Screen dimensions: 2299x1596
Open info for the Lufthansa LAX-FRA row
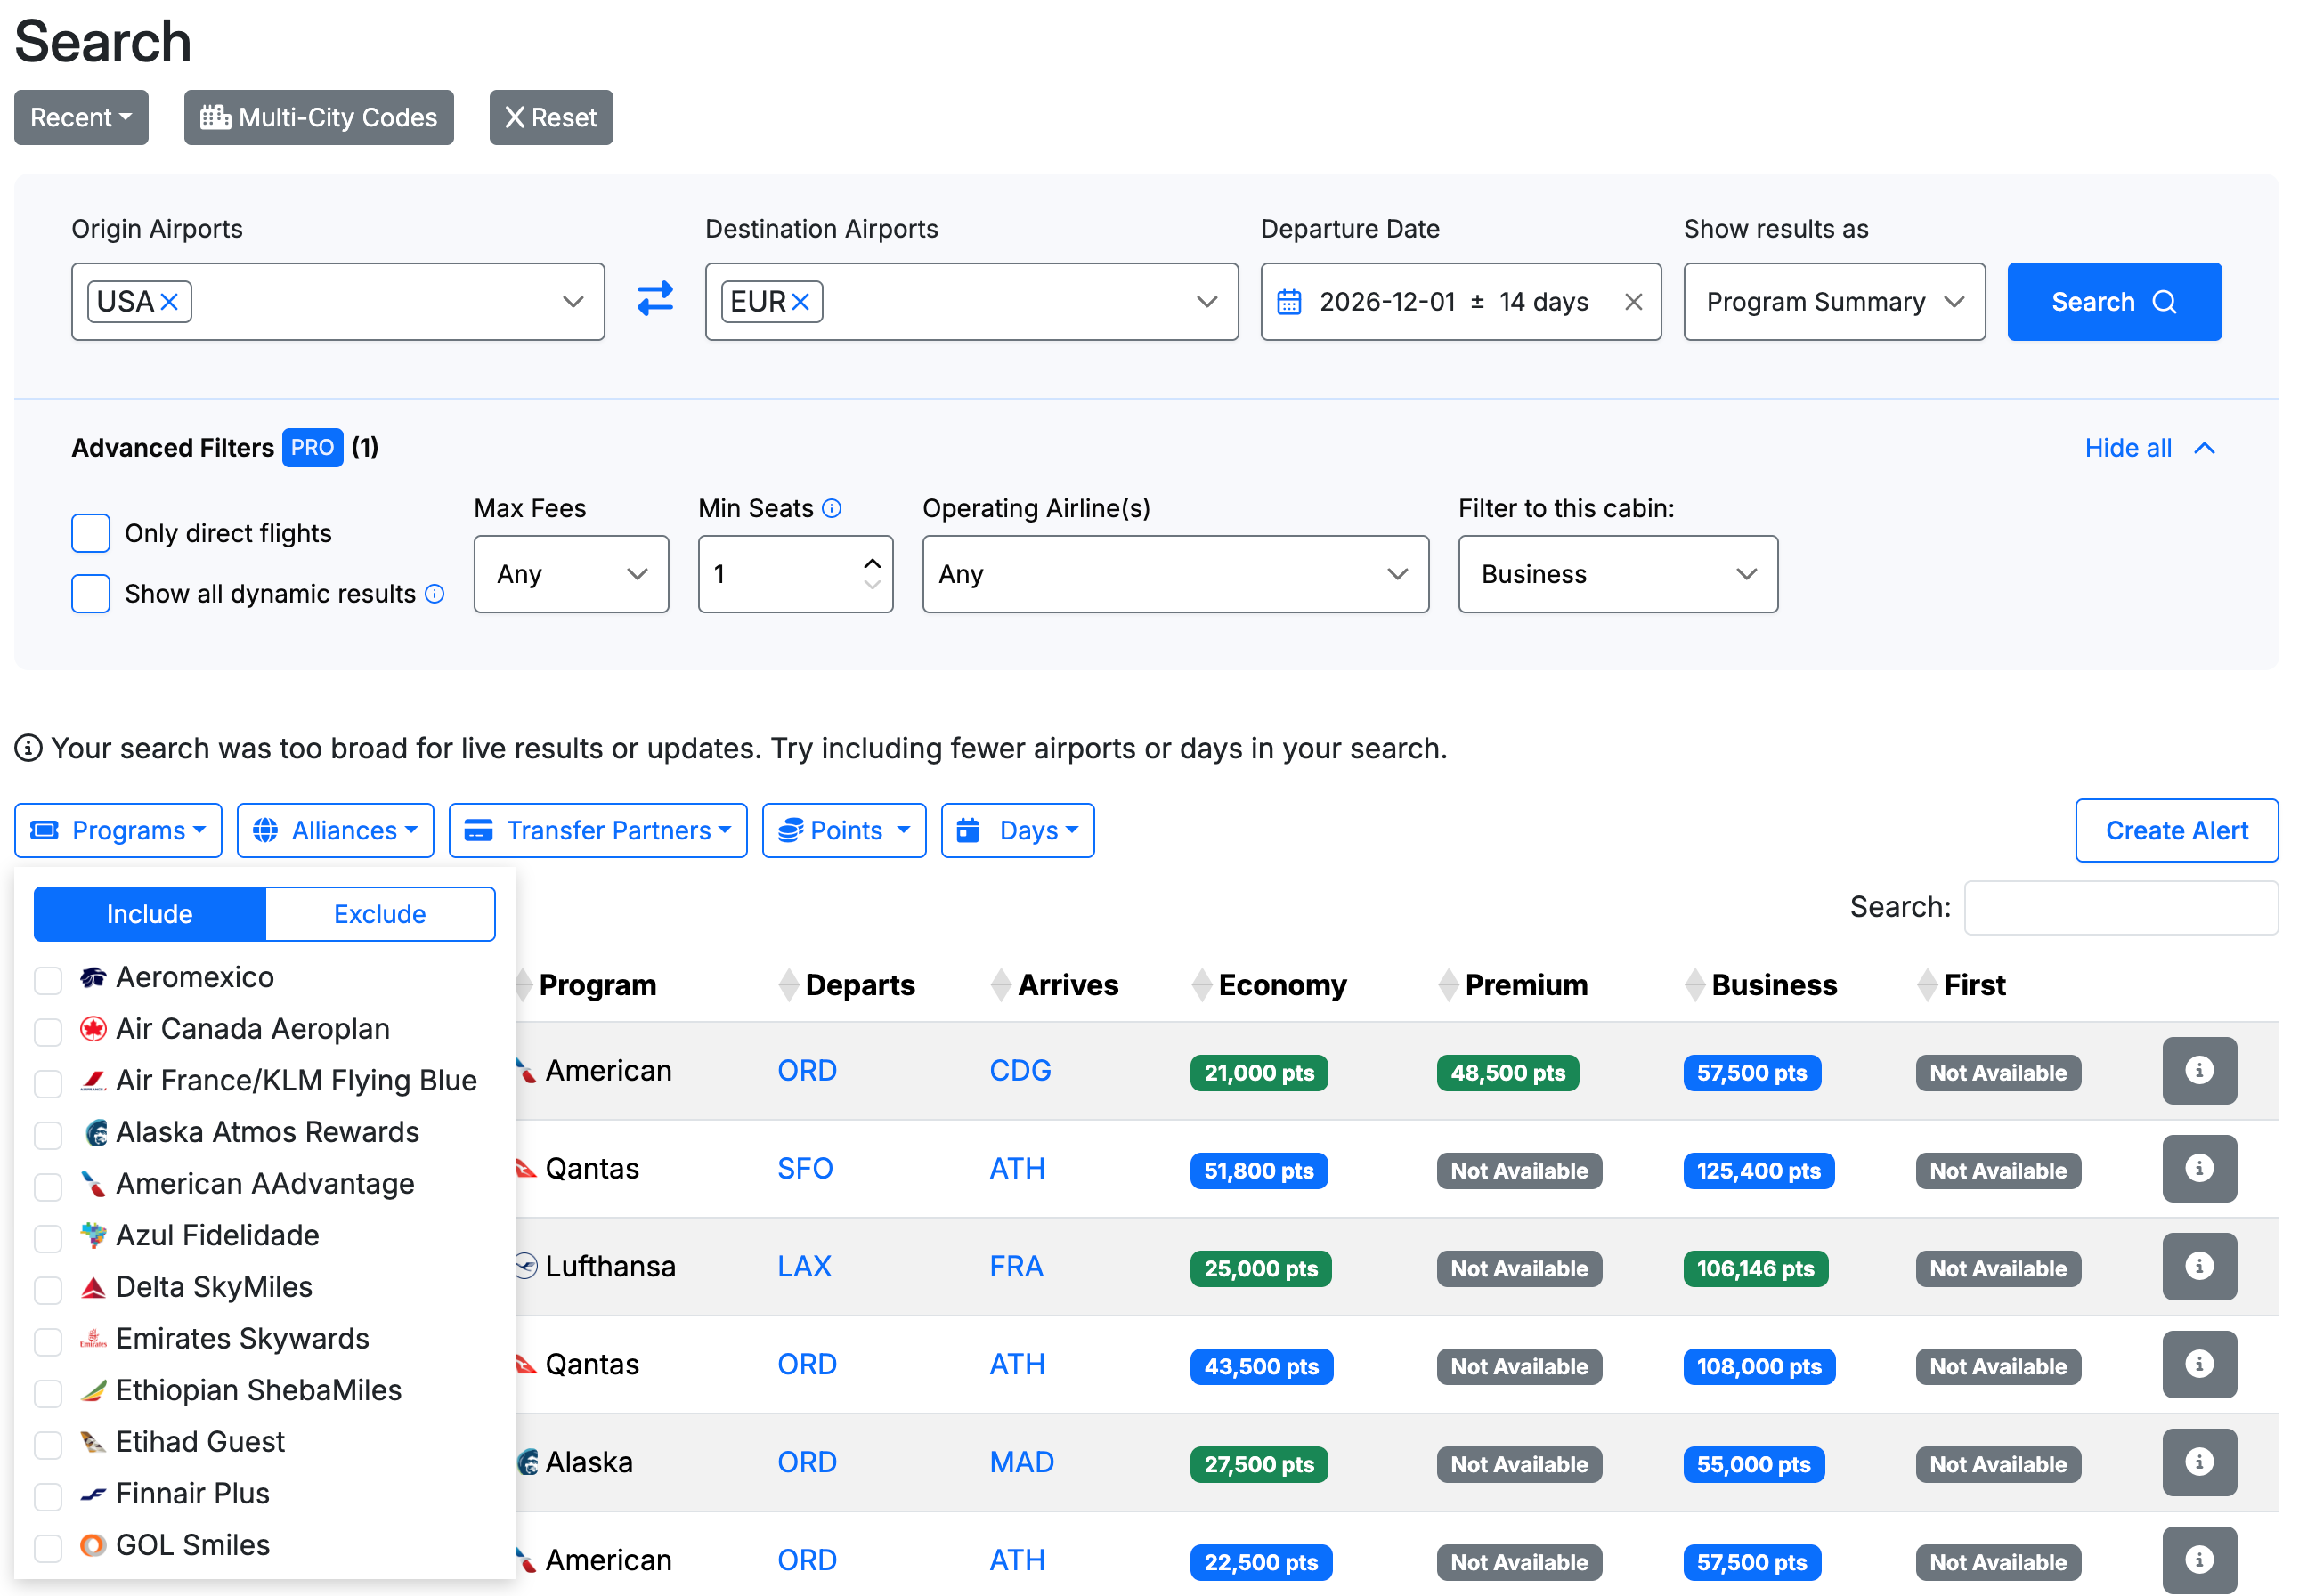(x=2198, y=1267)
